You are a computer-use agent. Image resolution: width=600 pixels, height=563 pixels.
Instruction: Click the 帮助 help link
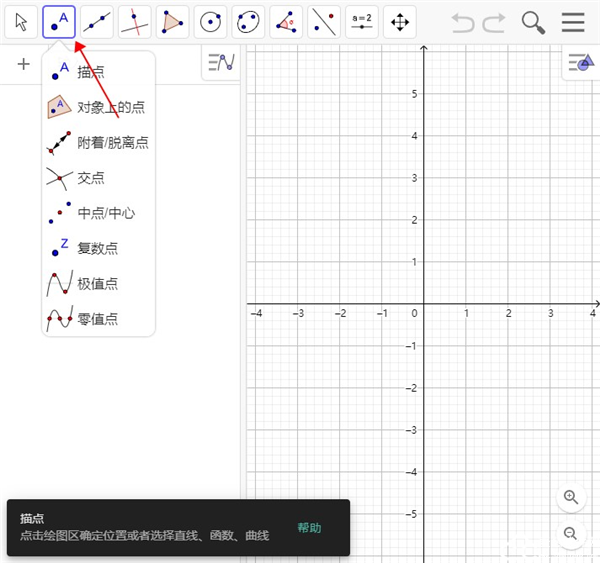point(309,528)
